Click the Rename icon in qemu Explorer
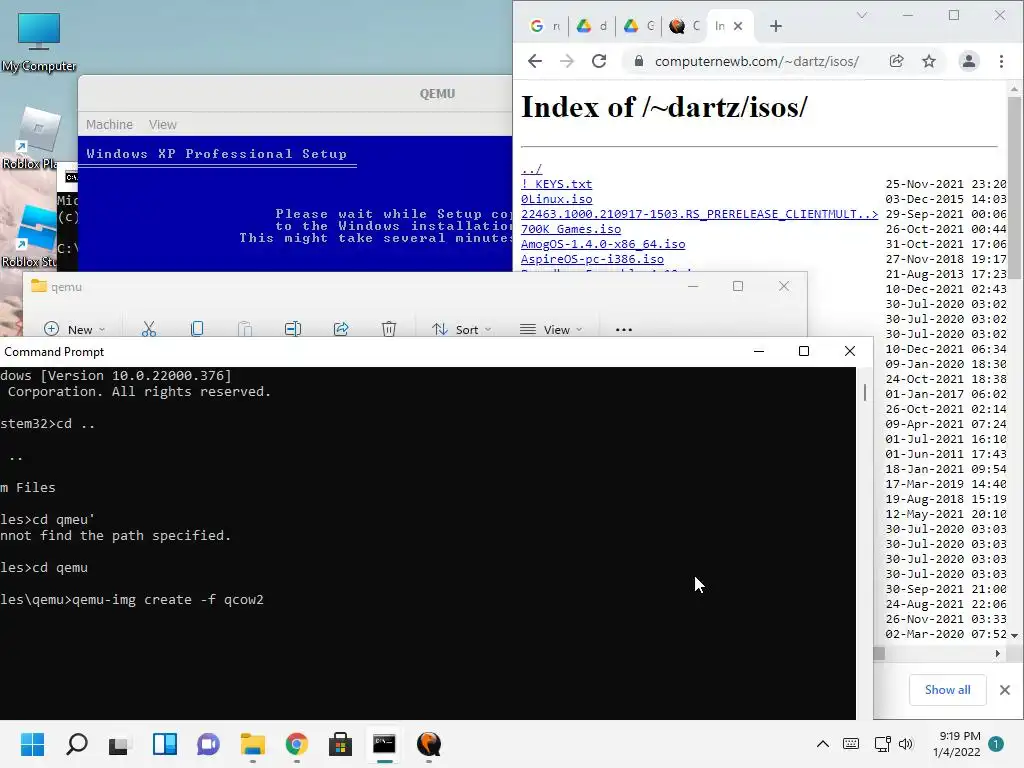This screenshot has width=1024, height=768. [x=293, y=328]
